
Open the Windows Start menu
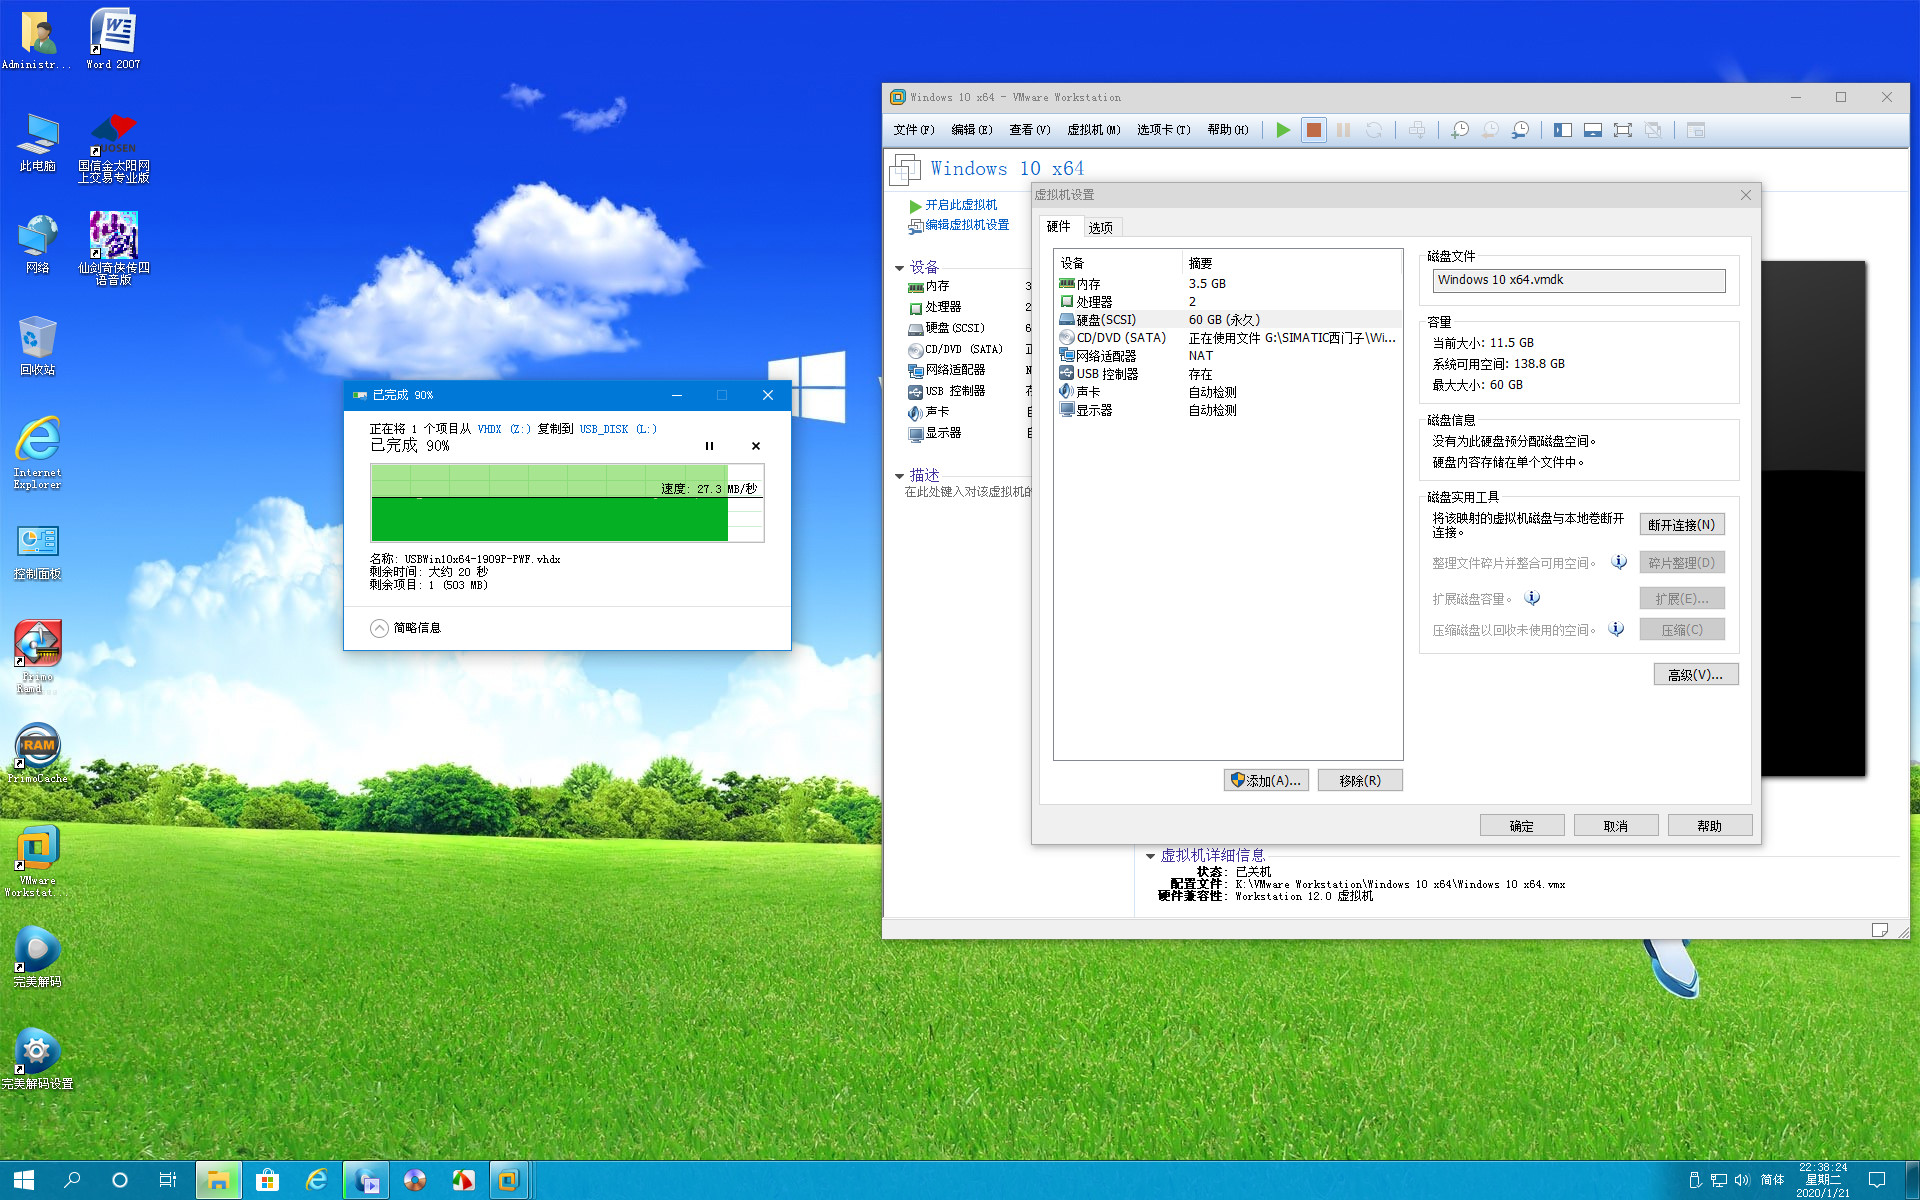pyautogui.click(x=24, y=1180)
